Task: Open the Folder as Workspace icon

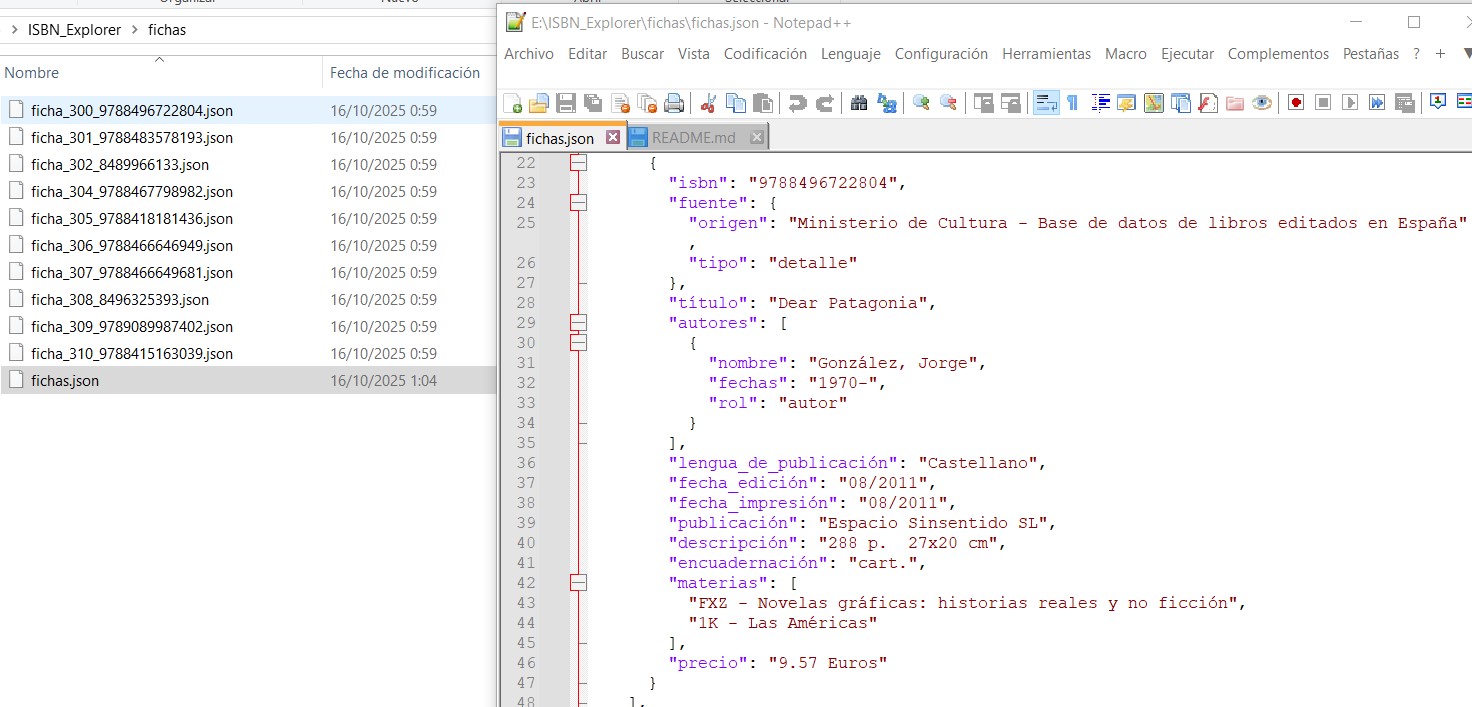Action: [1235, 102]
